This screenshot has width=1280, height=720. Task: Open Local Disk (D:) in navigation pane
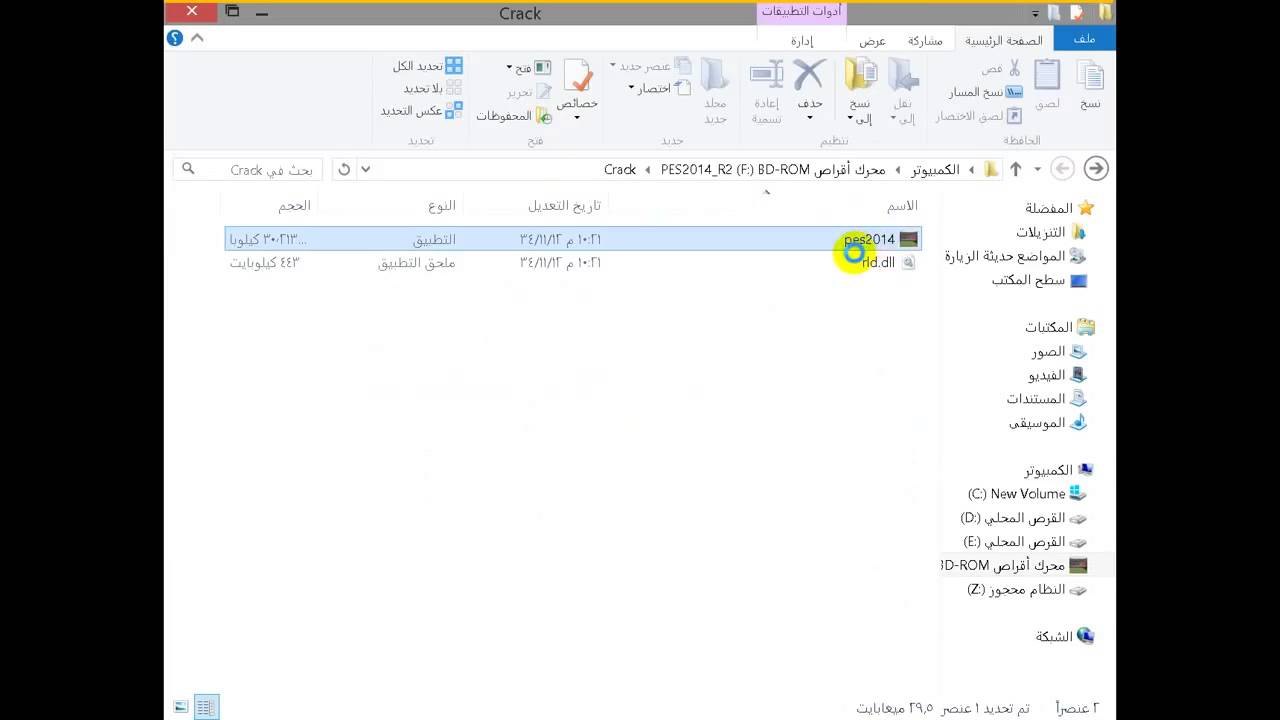tap(1023, 518)
